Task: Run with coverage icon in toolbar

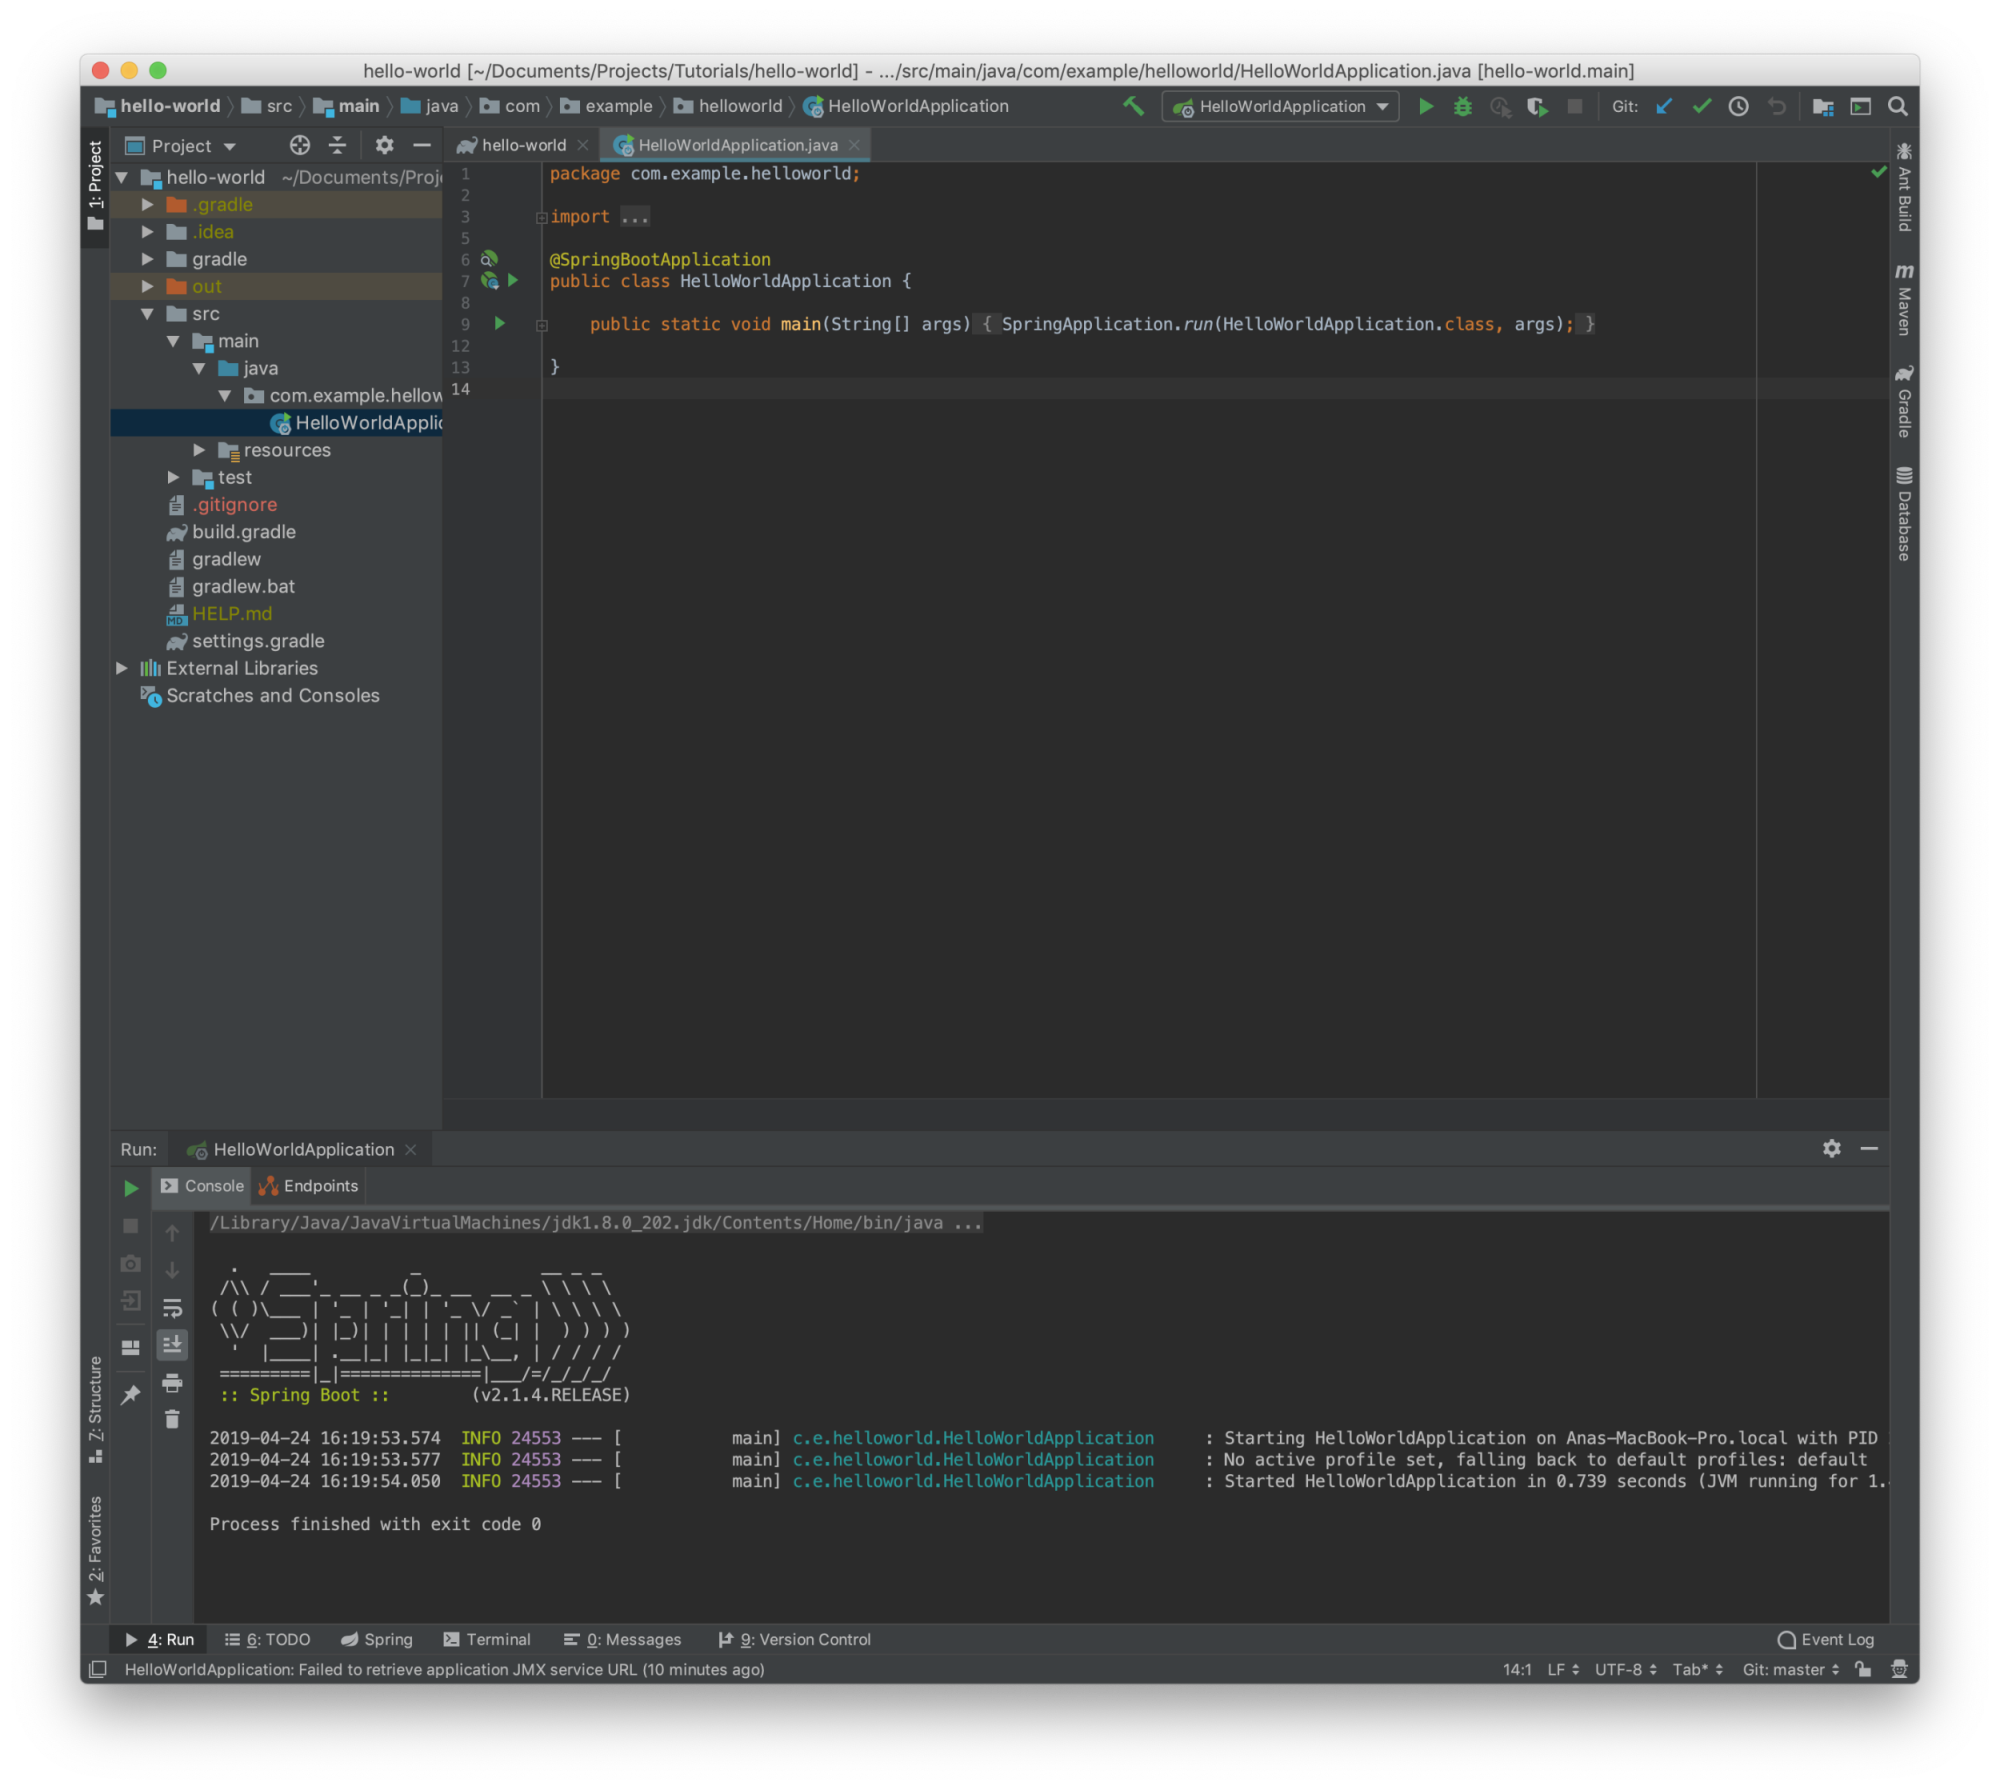Action: [1537, 106]
